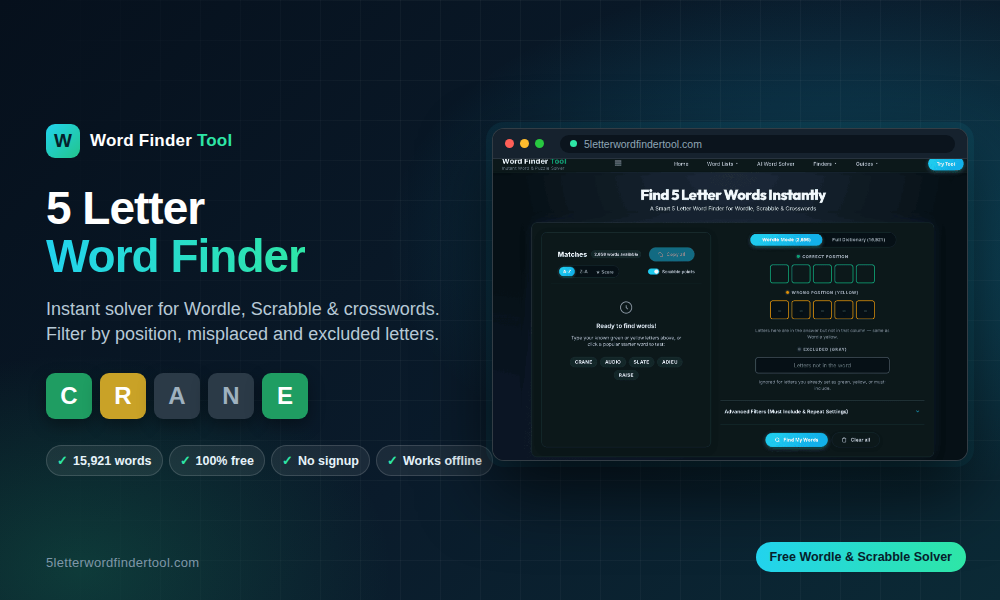Select the Z-A sort option
Viewport: 1000px width, 600px height.
coord(584,272)
